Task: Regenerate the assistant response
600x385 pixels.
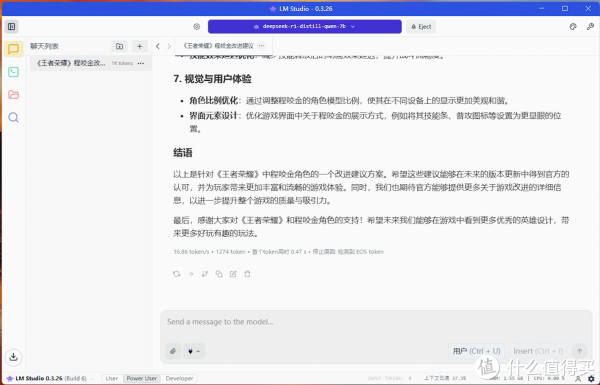Action: coord(176,274)
